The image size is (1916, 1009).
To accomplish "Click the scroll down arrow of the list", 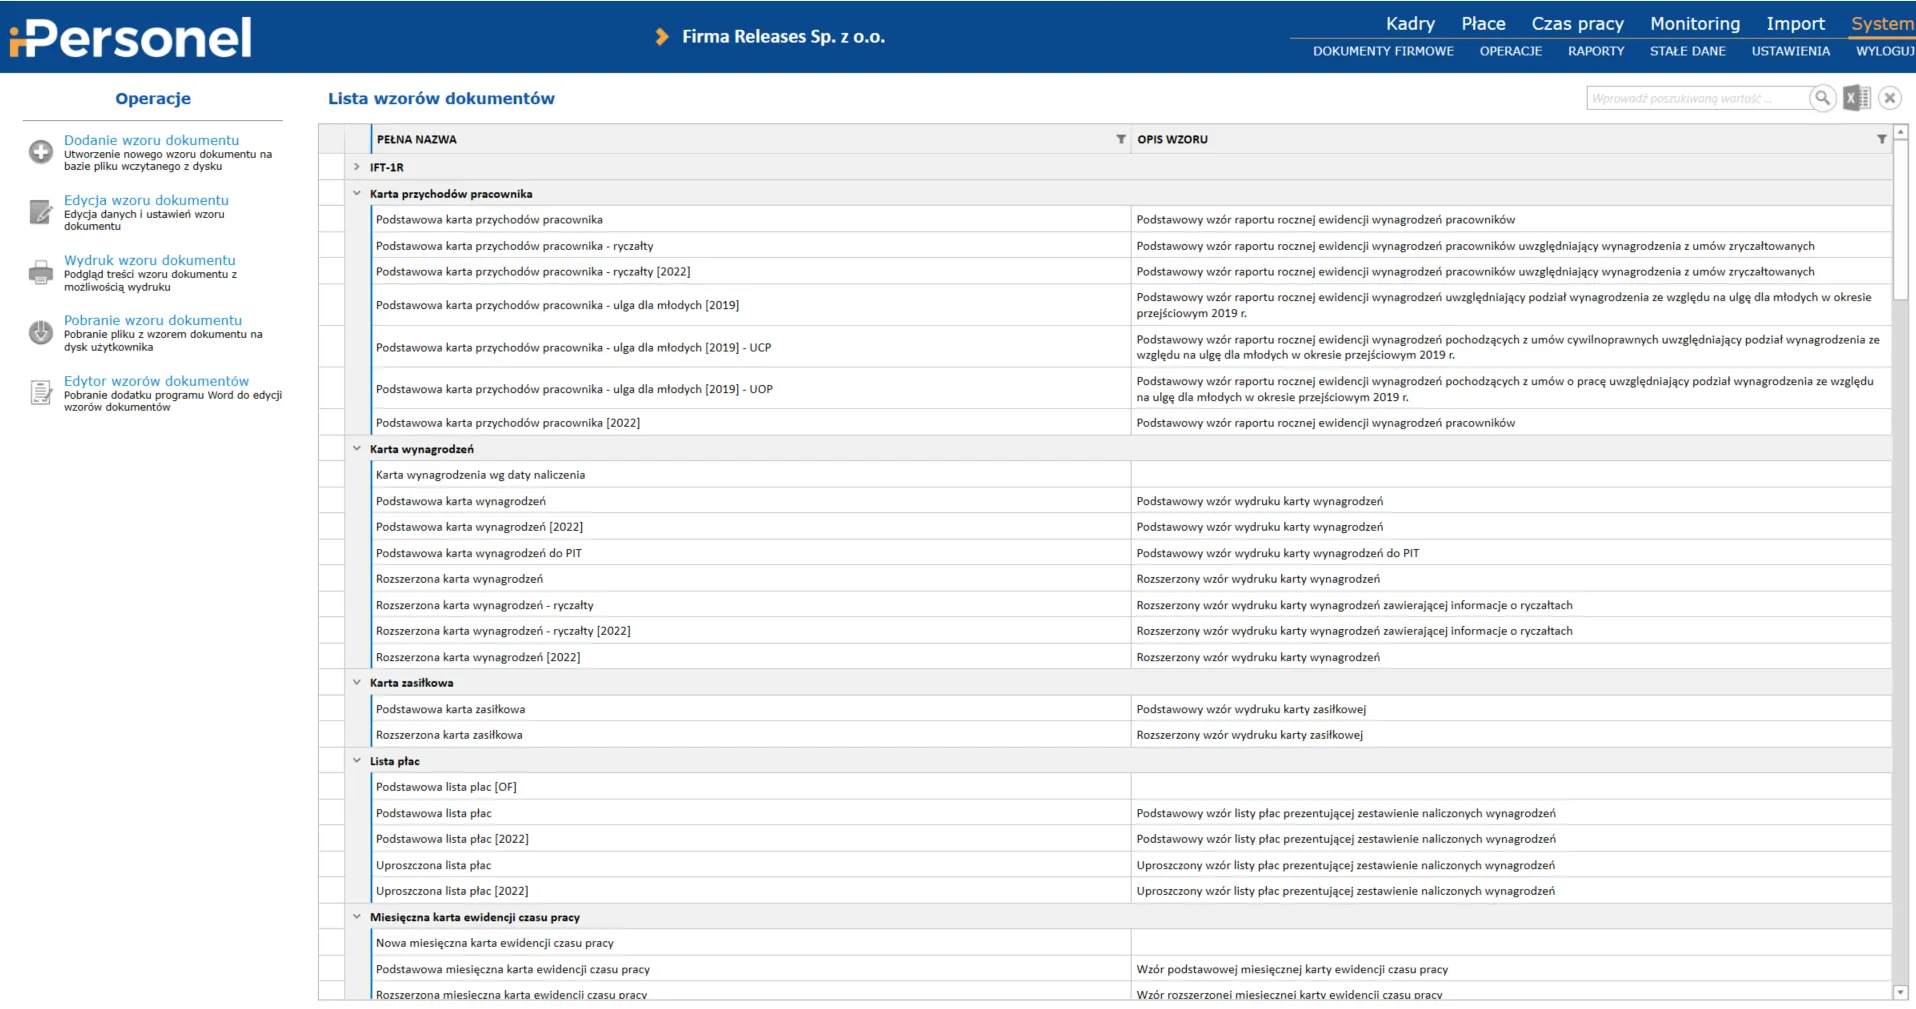I will [1900, 992].
